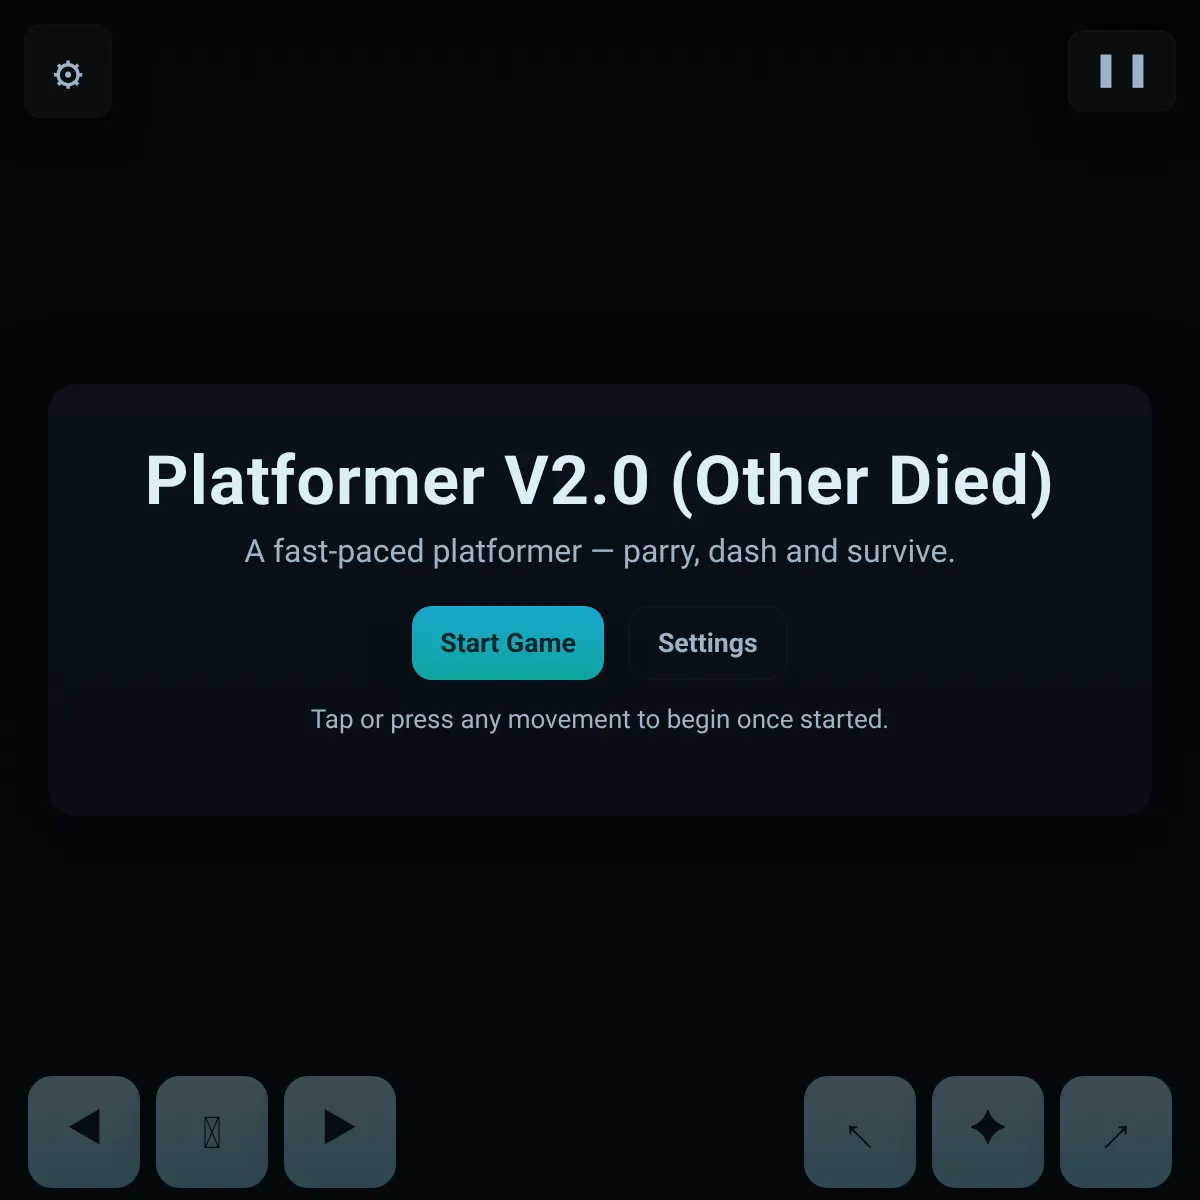
Task: Tap the up-right diagonal arrow control
Action: point(1116,1132)
